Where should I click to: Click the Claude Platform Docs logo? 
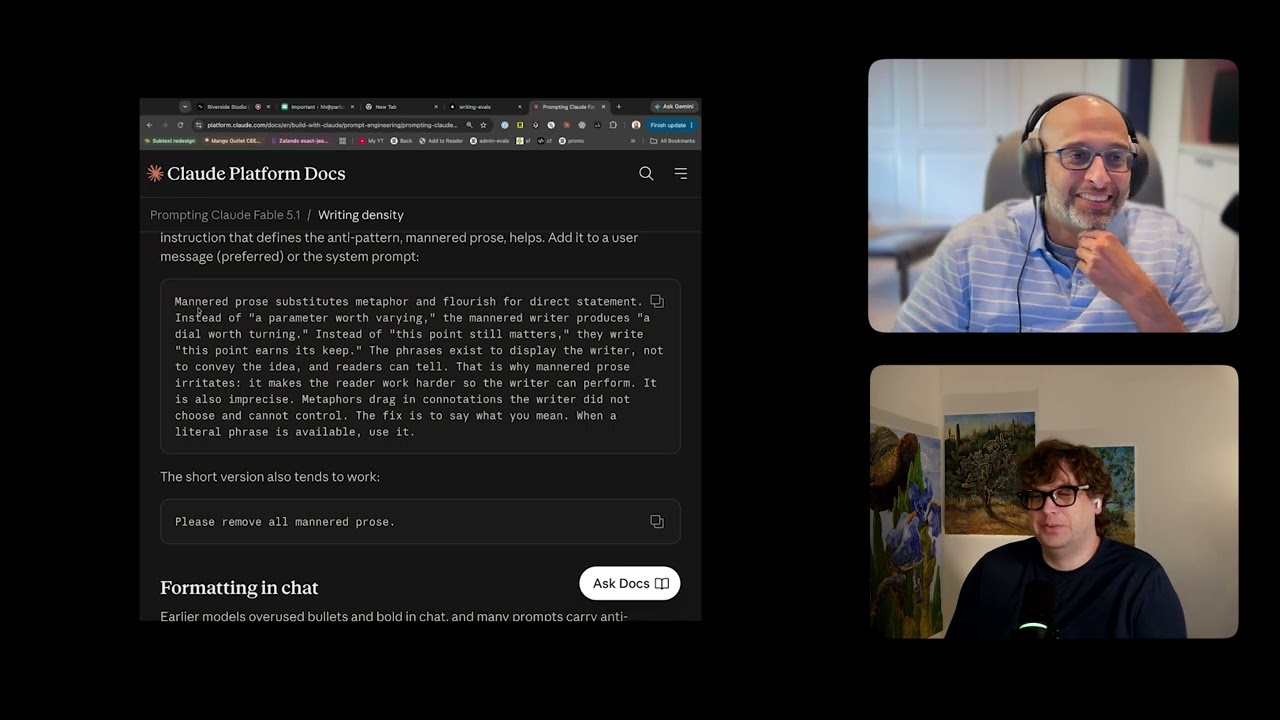tap(246, 174)
